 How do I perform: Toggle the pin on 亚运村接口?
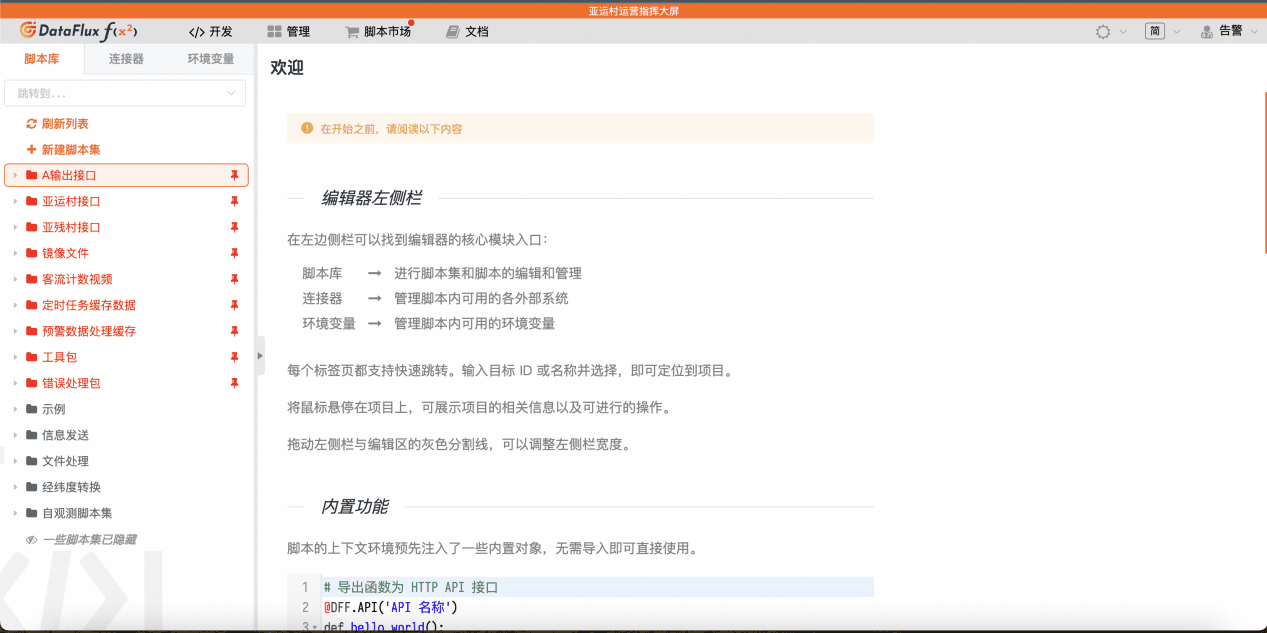pyautogui.click(x=235, y=201)
